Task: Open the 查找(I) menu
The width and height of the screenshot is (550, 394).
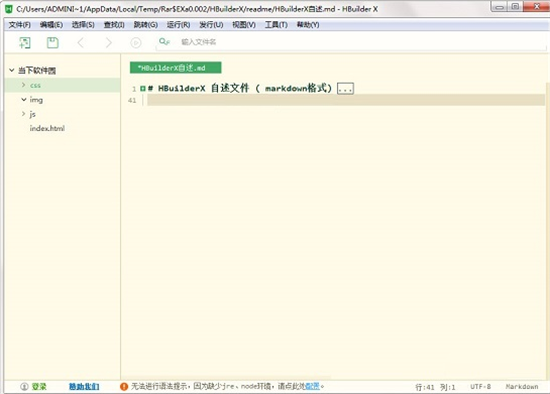Action: coord(114,25)
